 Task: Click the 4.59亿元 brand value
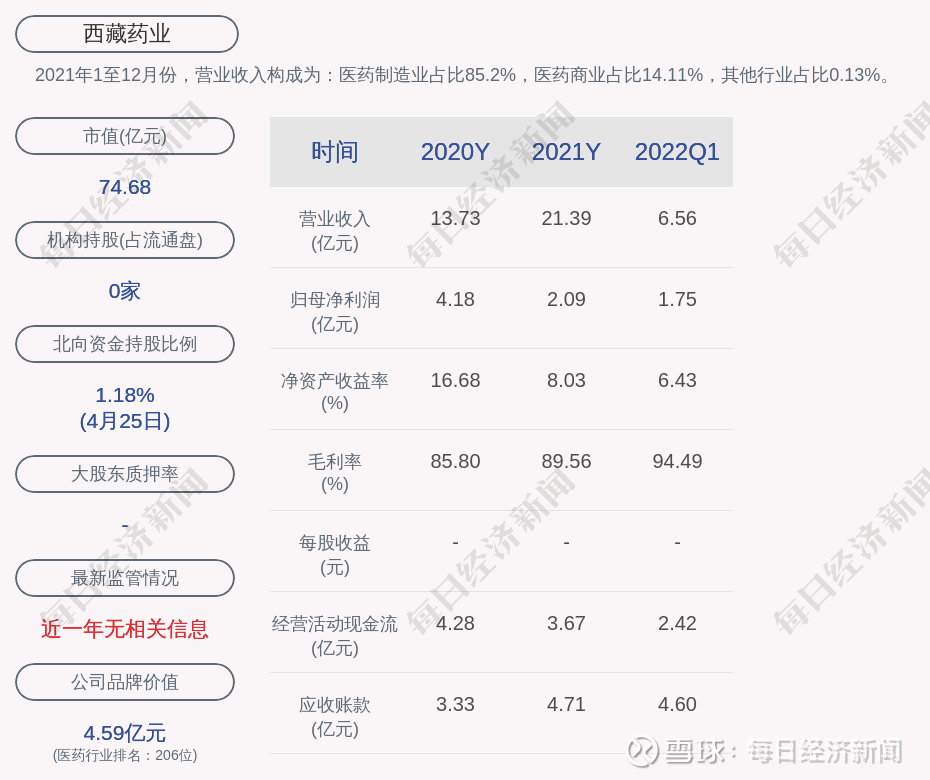(x=125, y=733)
